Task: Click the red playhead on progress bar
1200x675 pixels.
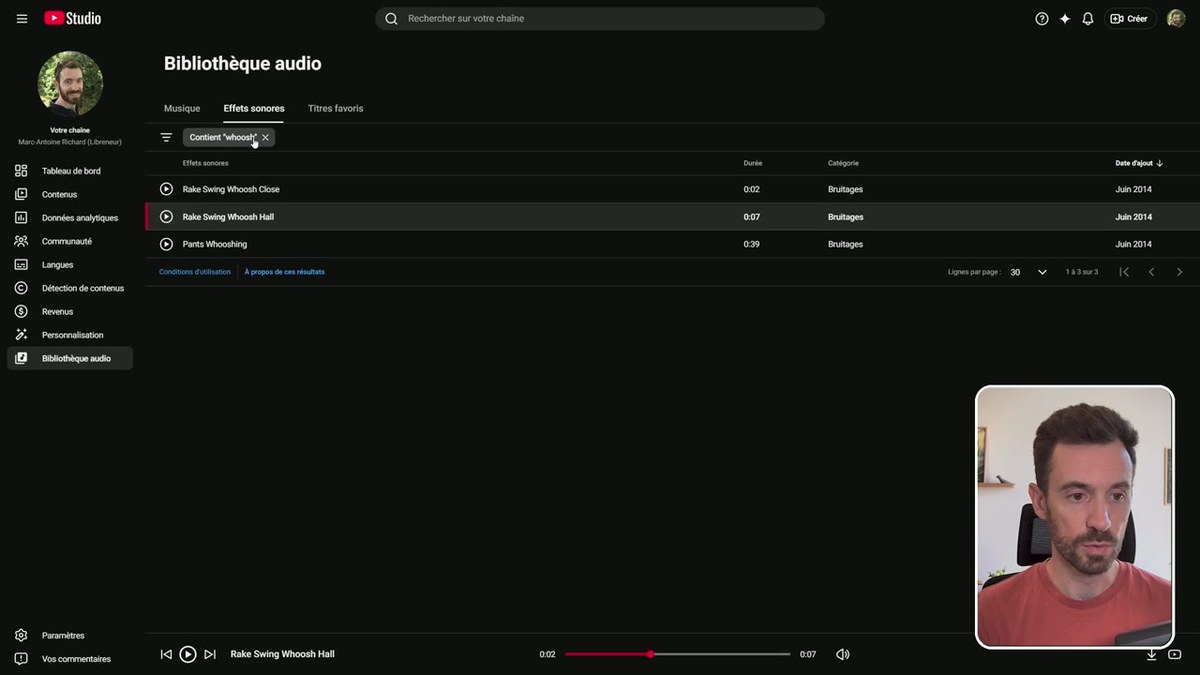Action: (x=650, y=654)
